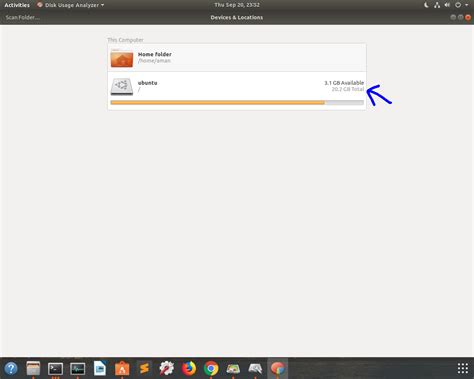This screenshot has width=474, height=379.
Task: Click the Scan Folder button
Action: tap(22, 17)
